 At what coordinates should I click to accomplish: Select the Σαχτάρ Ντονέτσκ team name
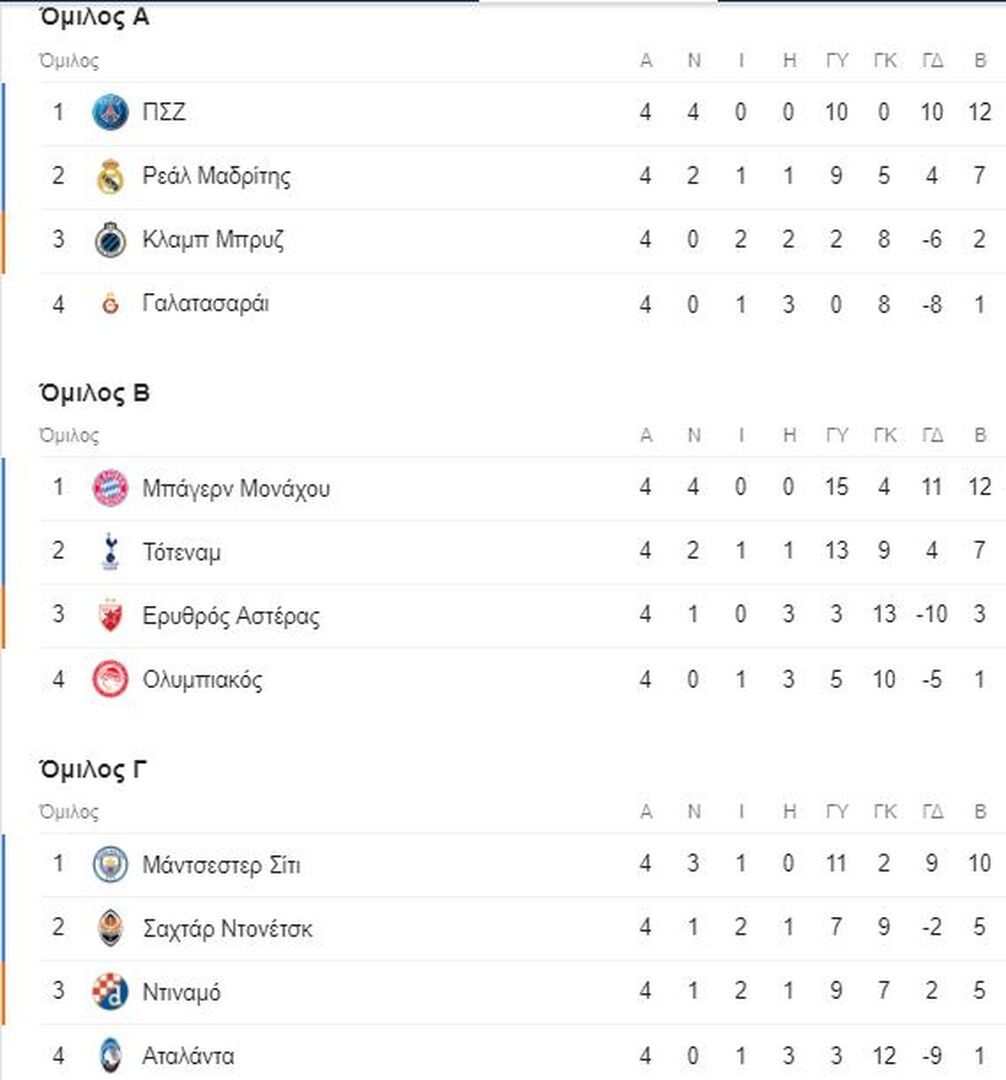click(x=227, y=928)
